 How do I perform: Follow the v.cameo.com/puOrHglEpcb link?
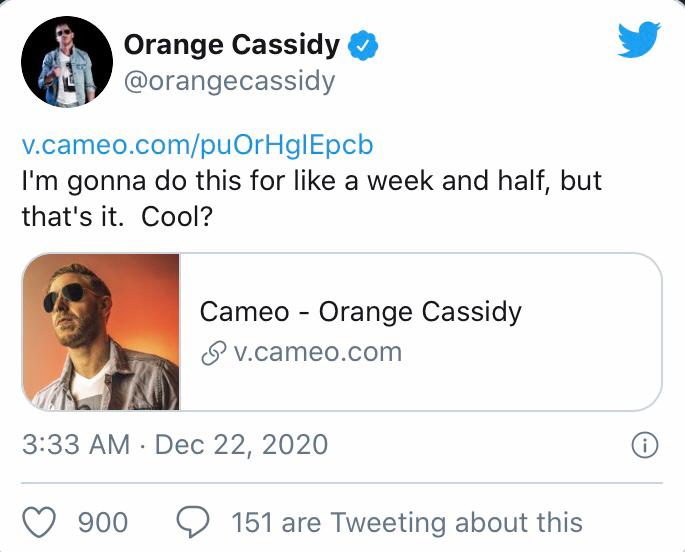197,145
